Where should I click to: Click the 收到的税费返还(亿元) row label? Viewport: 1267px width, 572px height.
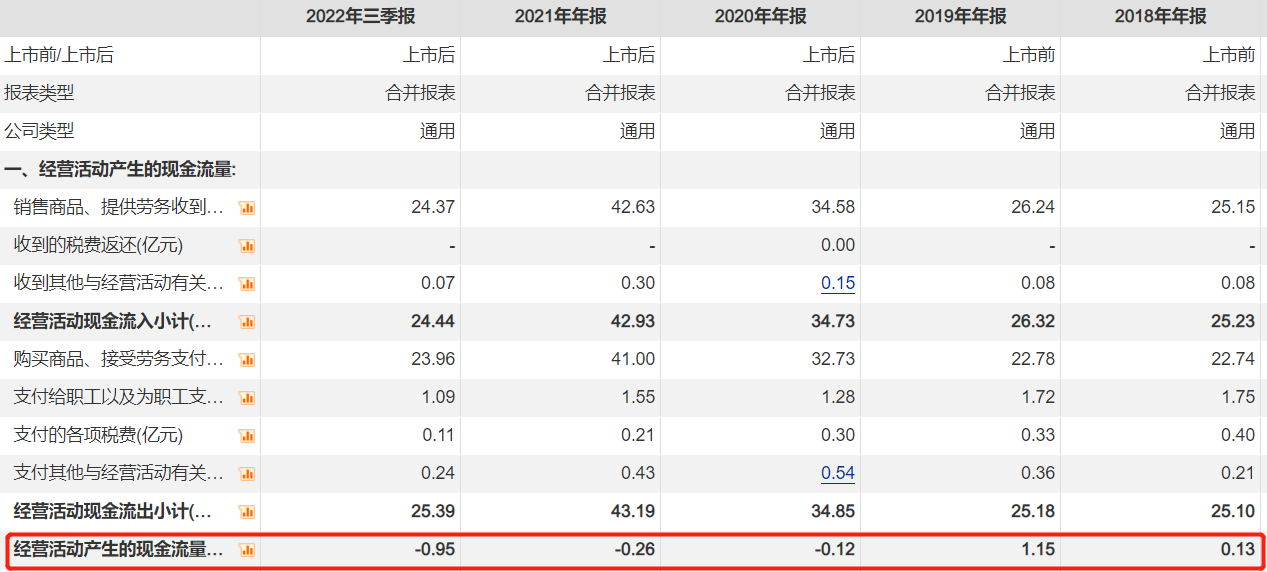coord(98,245)
